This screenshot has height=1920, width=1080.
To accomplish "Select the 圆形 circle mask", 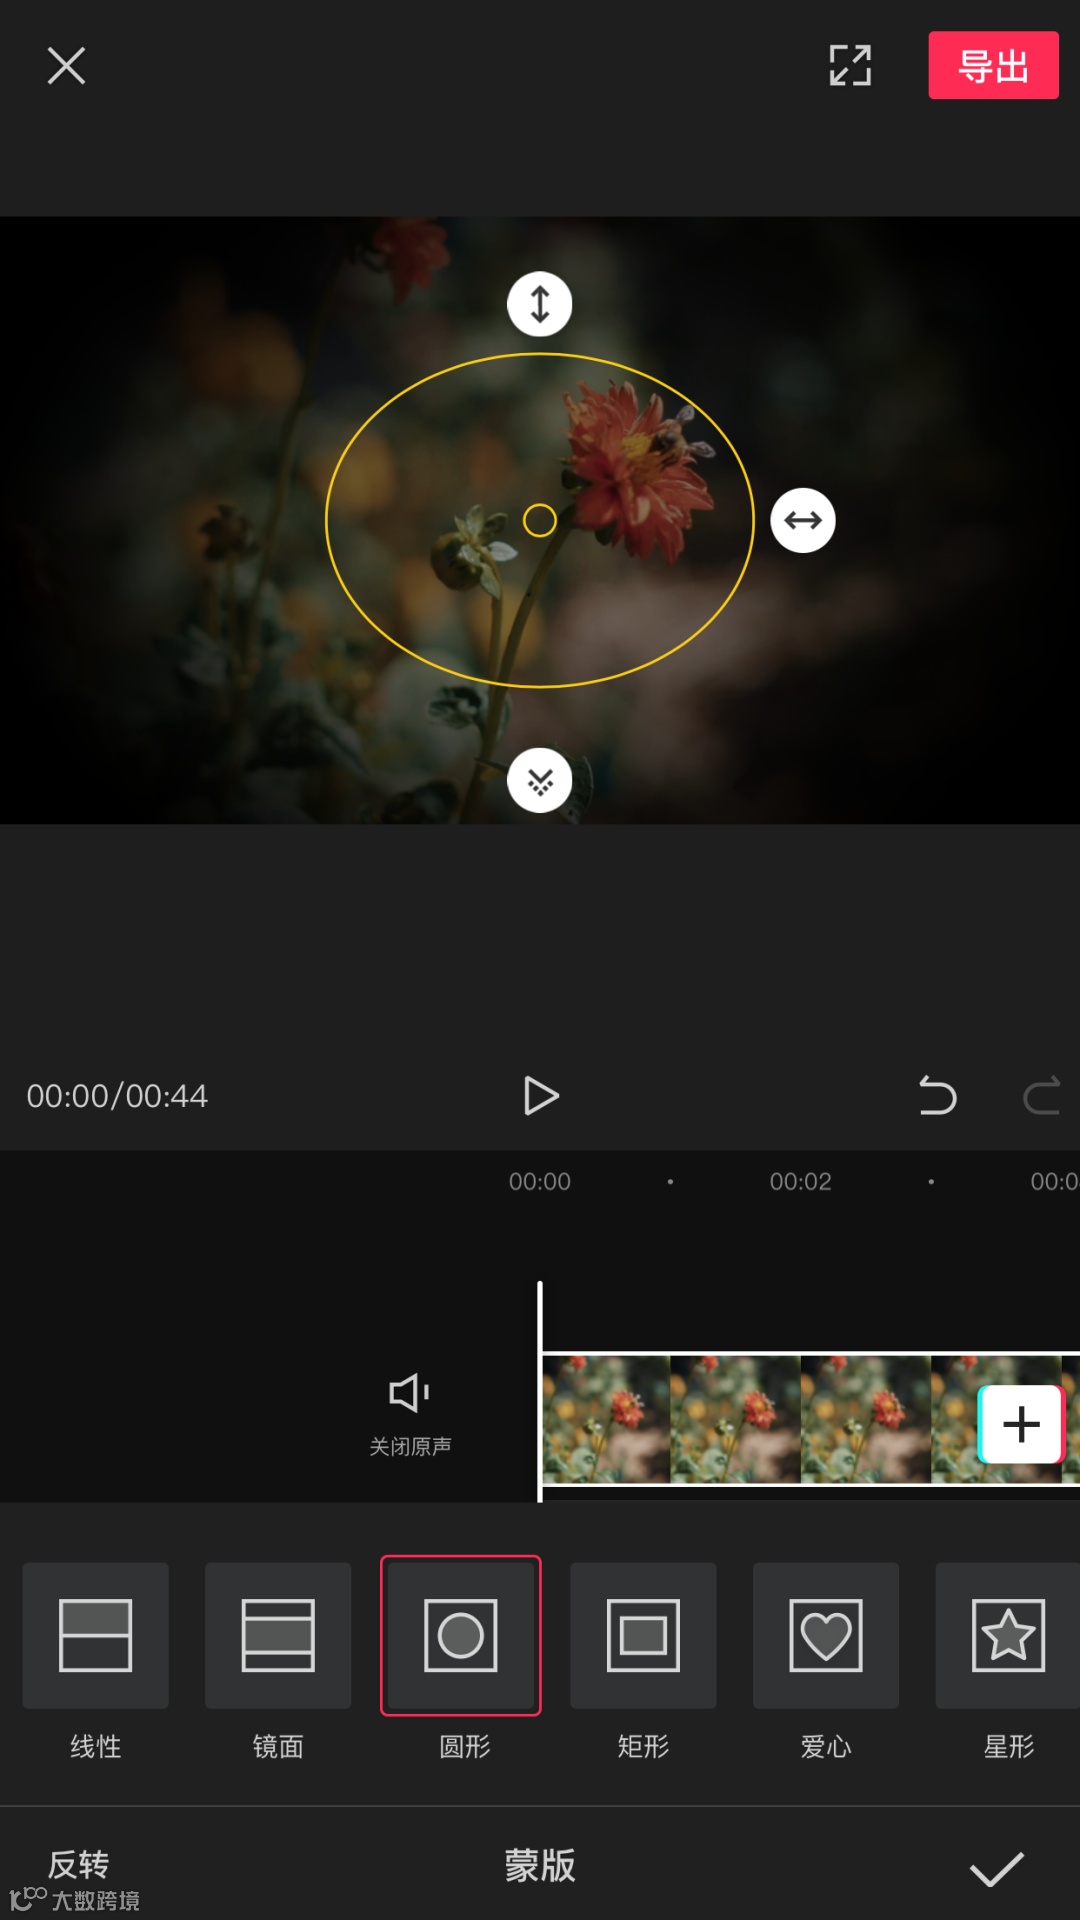I will point(461,1635).
